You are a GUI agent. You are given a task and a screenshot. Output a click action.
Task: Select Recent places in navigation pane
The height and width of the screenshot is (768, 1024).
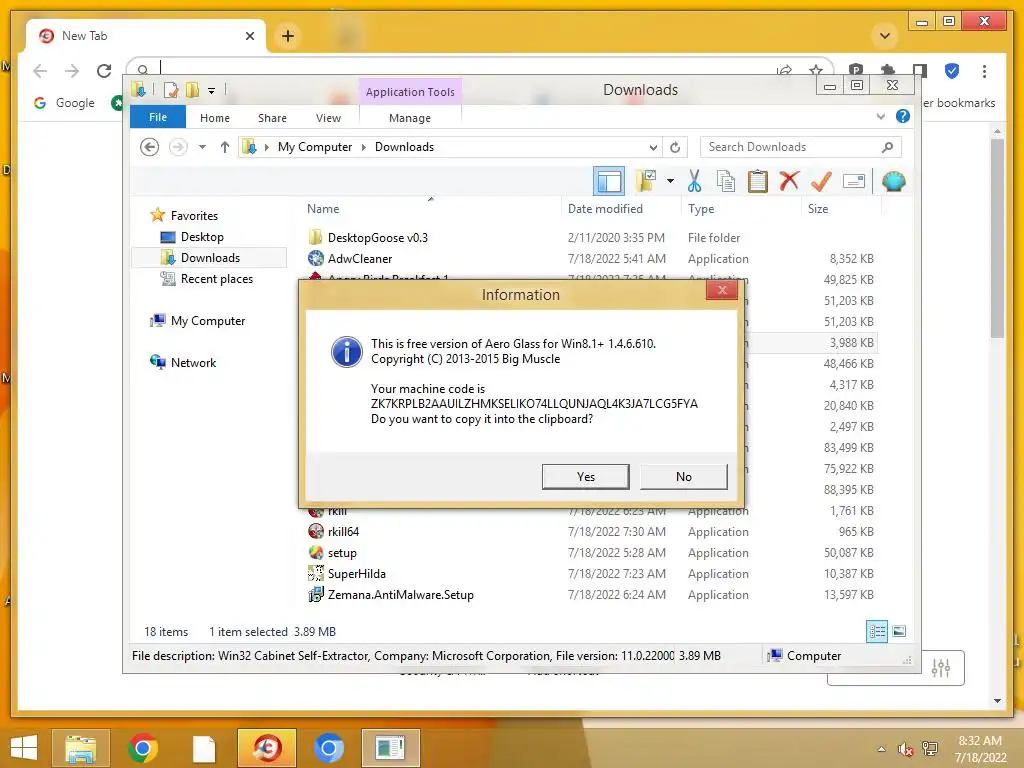(x=217, y=279)
